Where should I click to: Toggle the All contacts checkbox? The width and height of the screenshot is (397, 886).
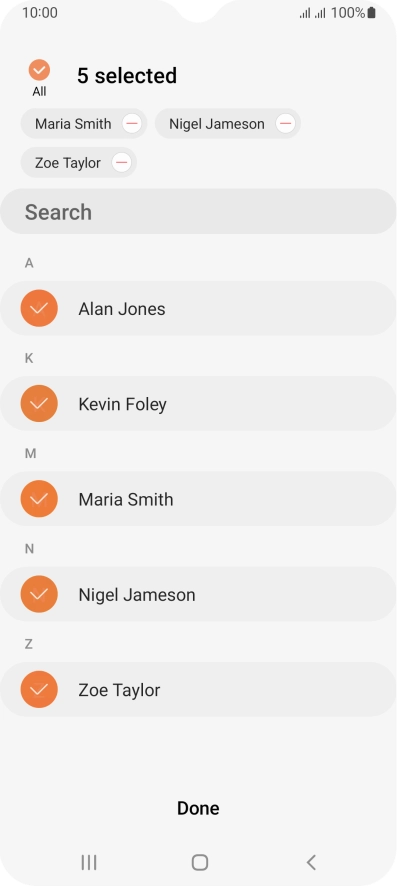click(x=39, y=70)
